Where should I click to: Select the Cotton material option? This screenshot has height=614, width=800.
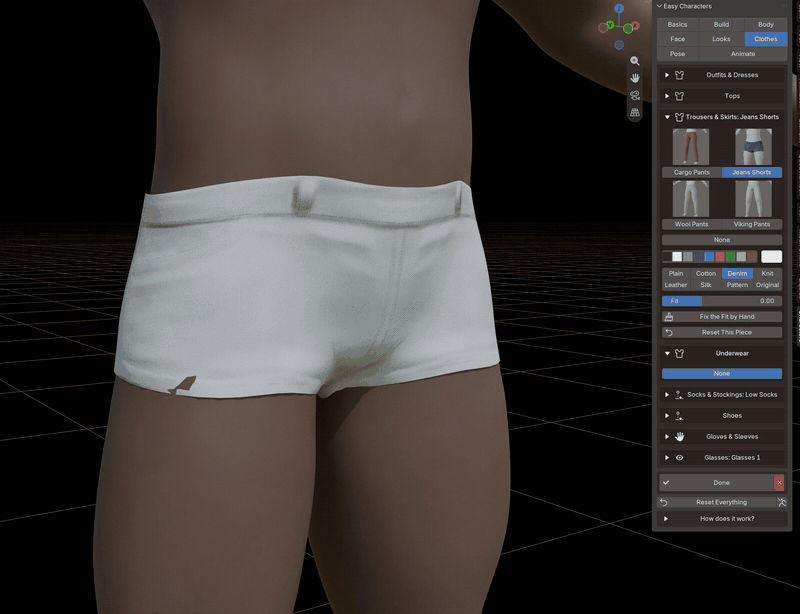pos(706,274)
